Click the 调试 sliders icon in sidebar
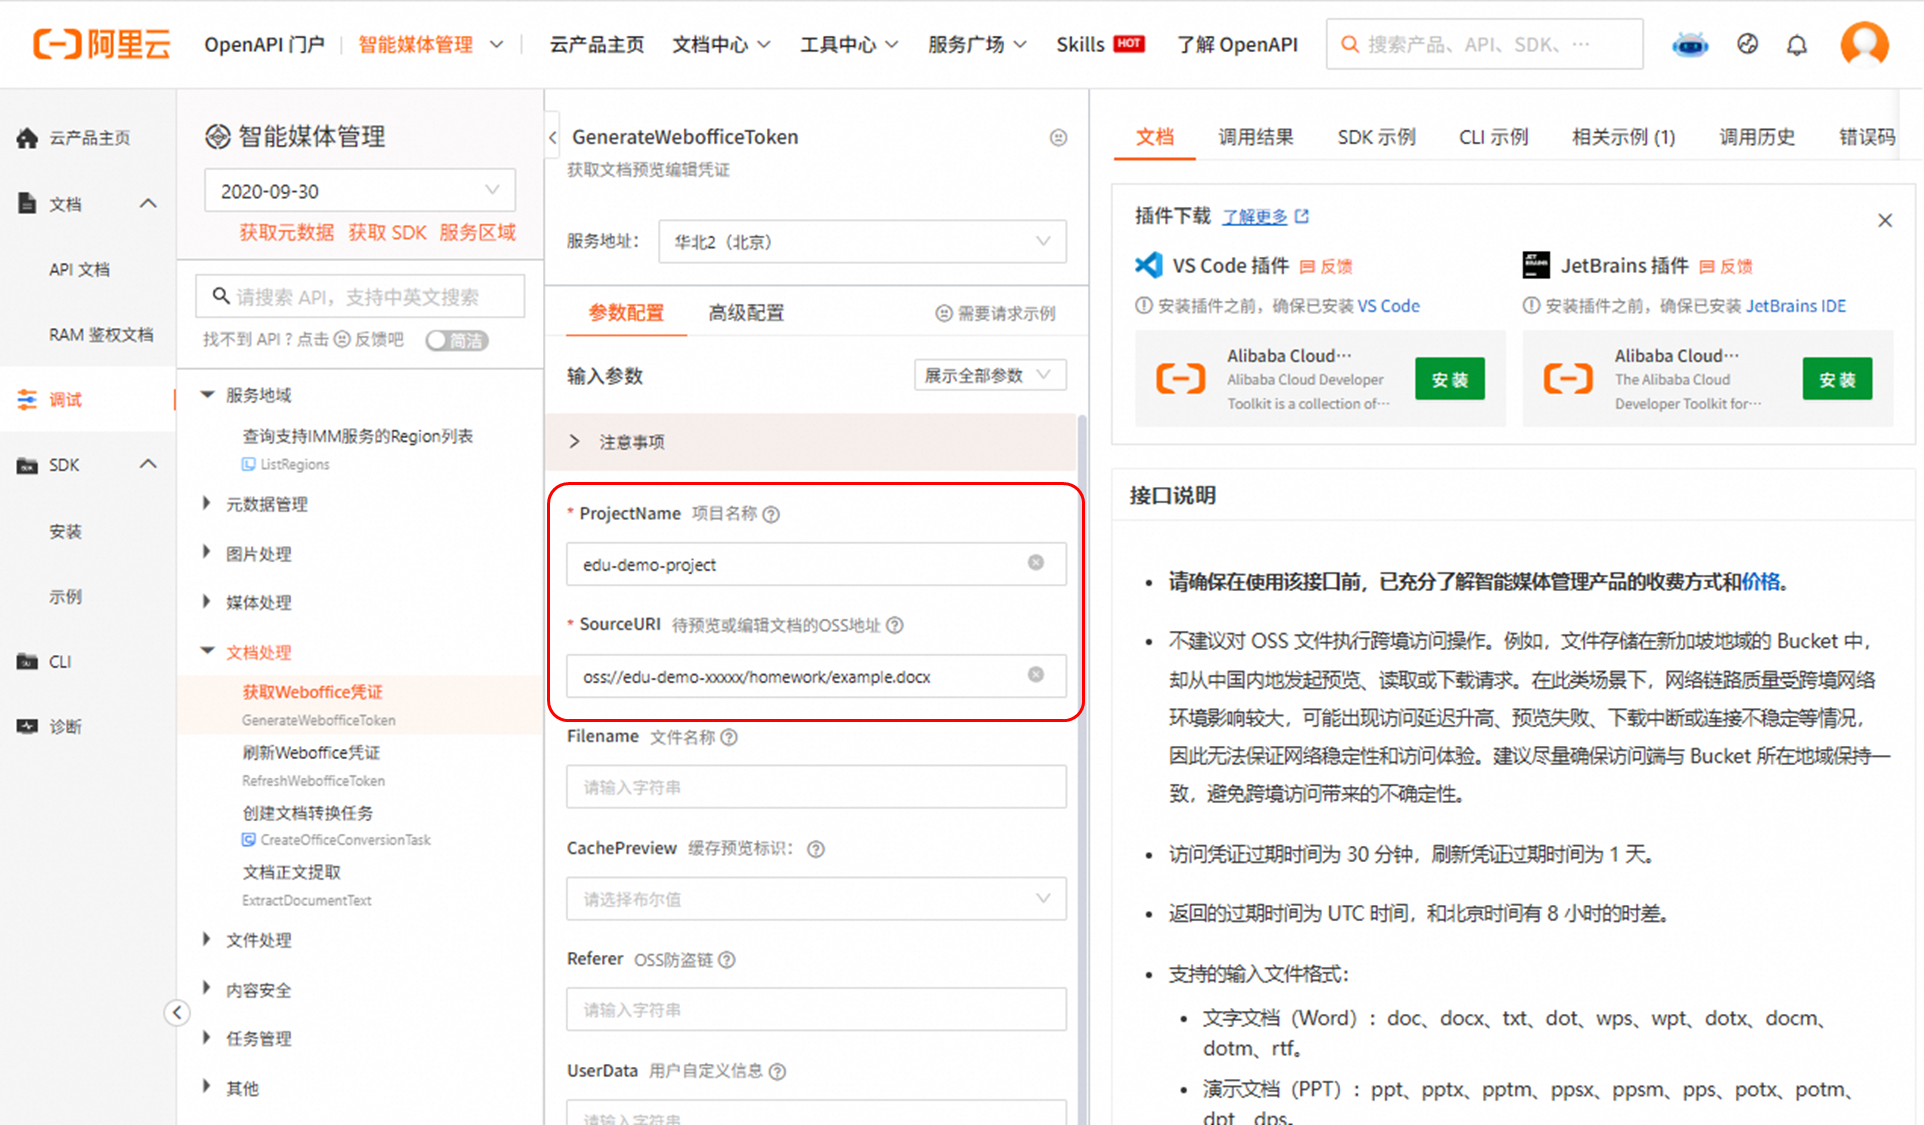 tap(28, 400)
